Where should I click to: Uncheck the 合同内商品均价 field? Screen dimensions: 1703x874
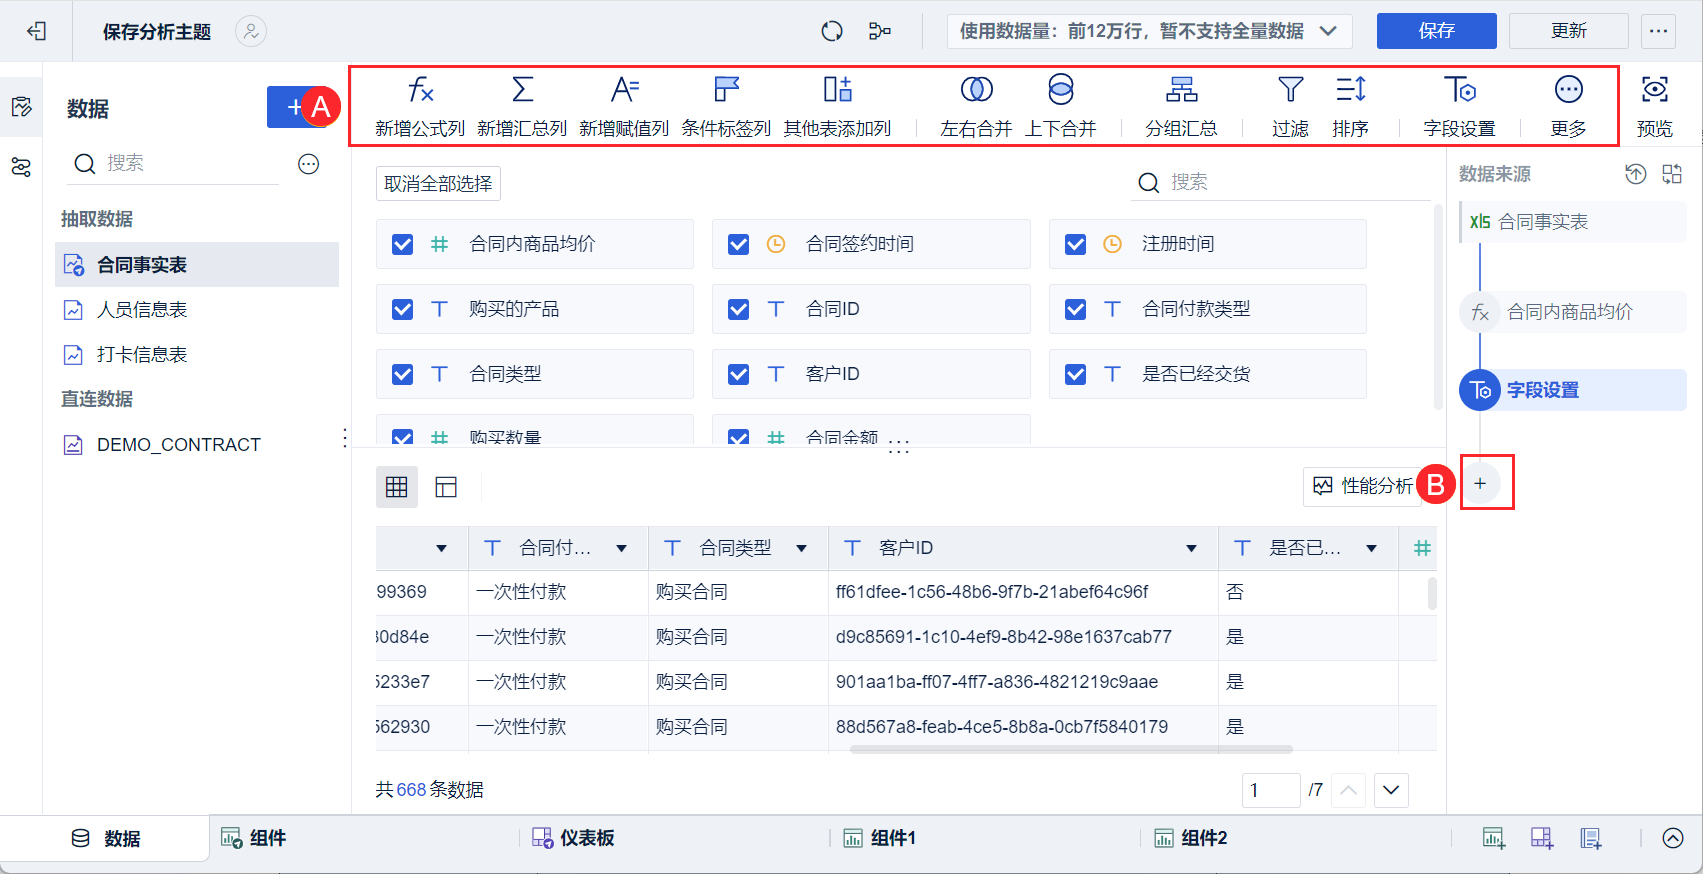coord(403,245)
